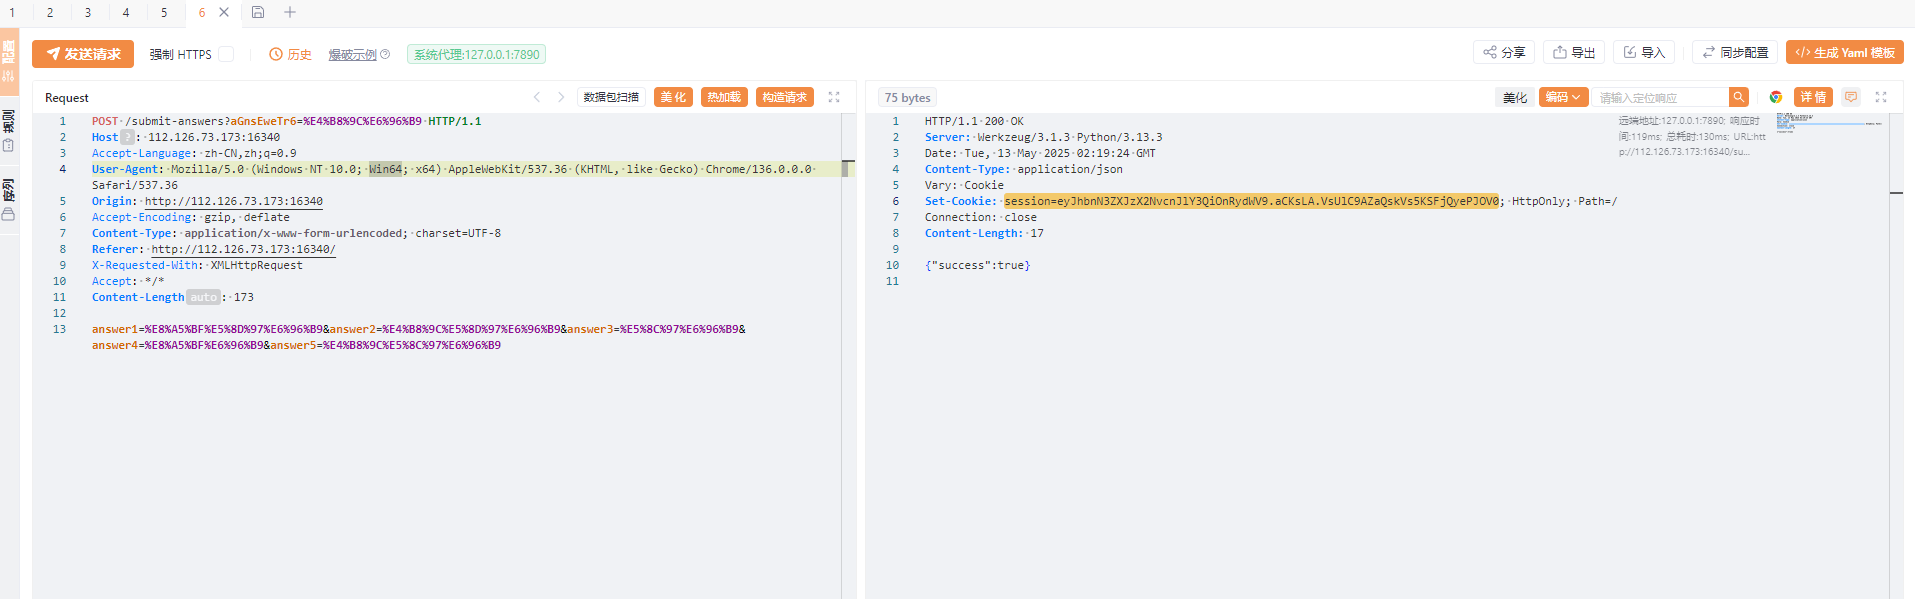
Task: Close fuzzer tab 6
Action: [224, 12]
